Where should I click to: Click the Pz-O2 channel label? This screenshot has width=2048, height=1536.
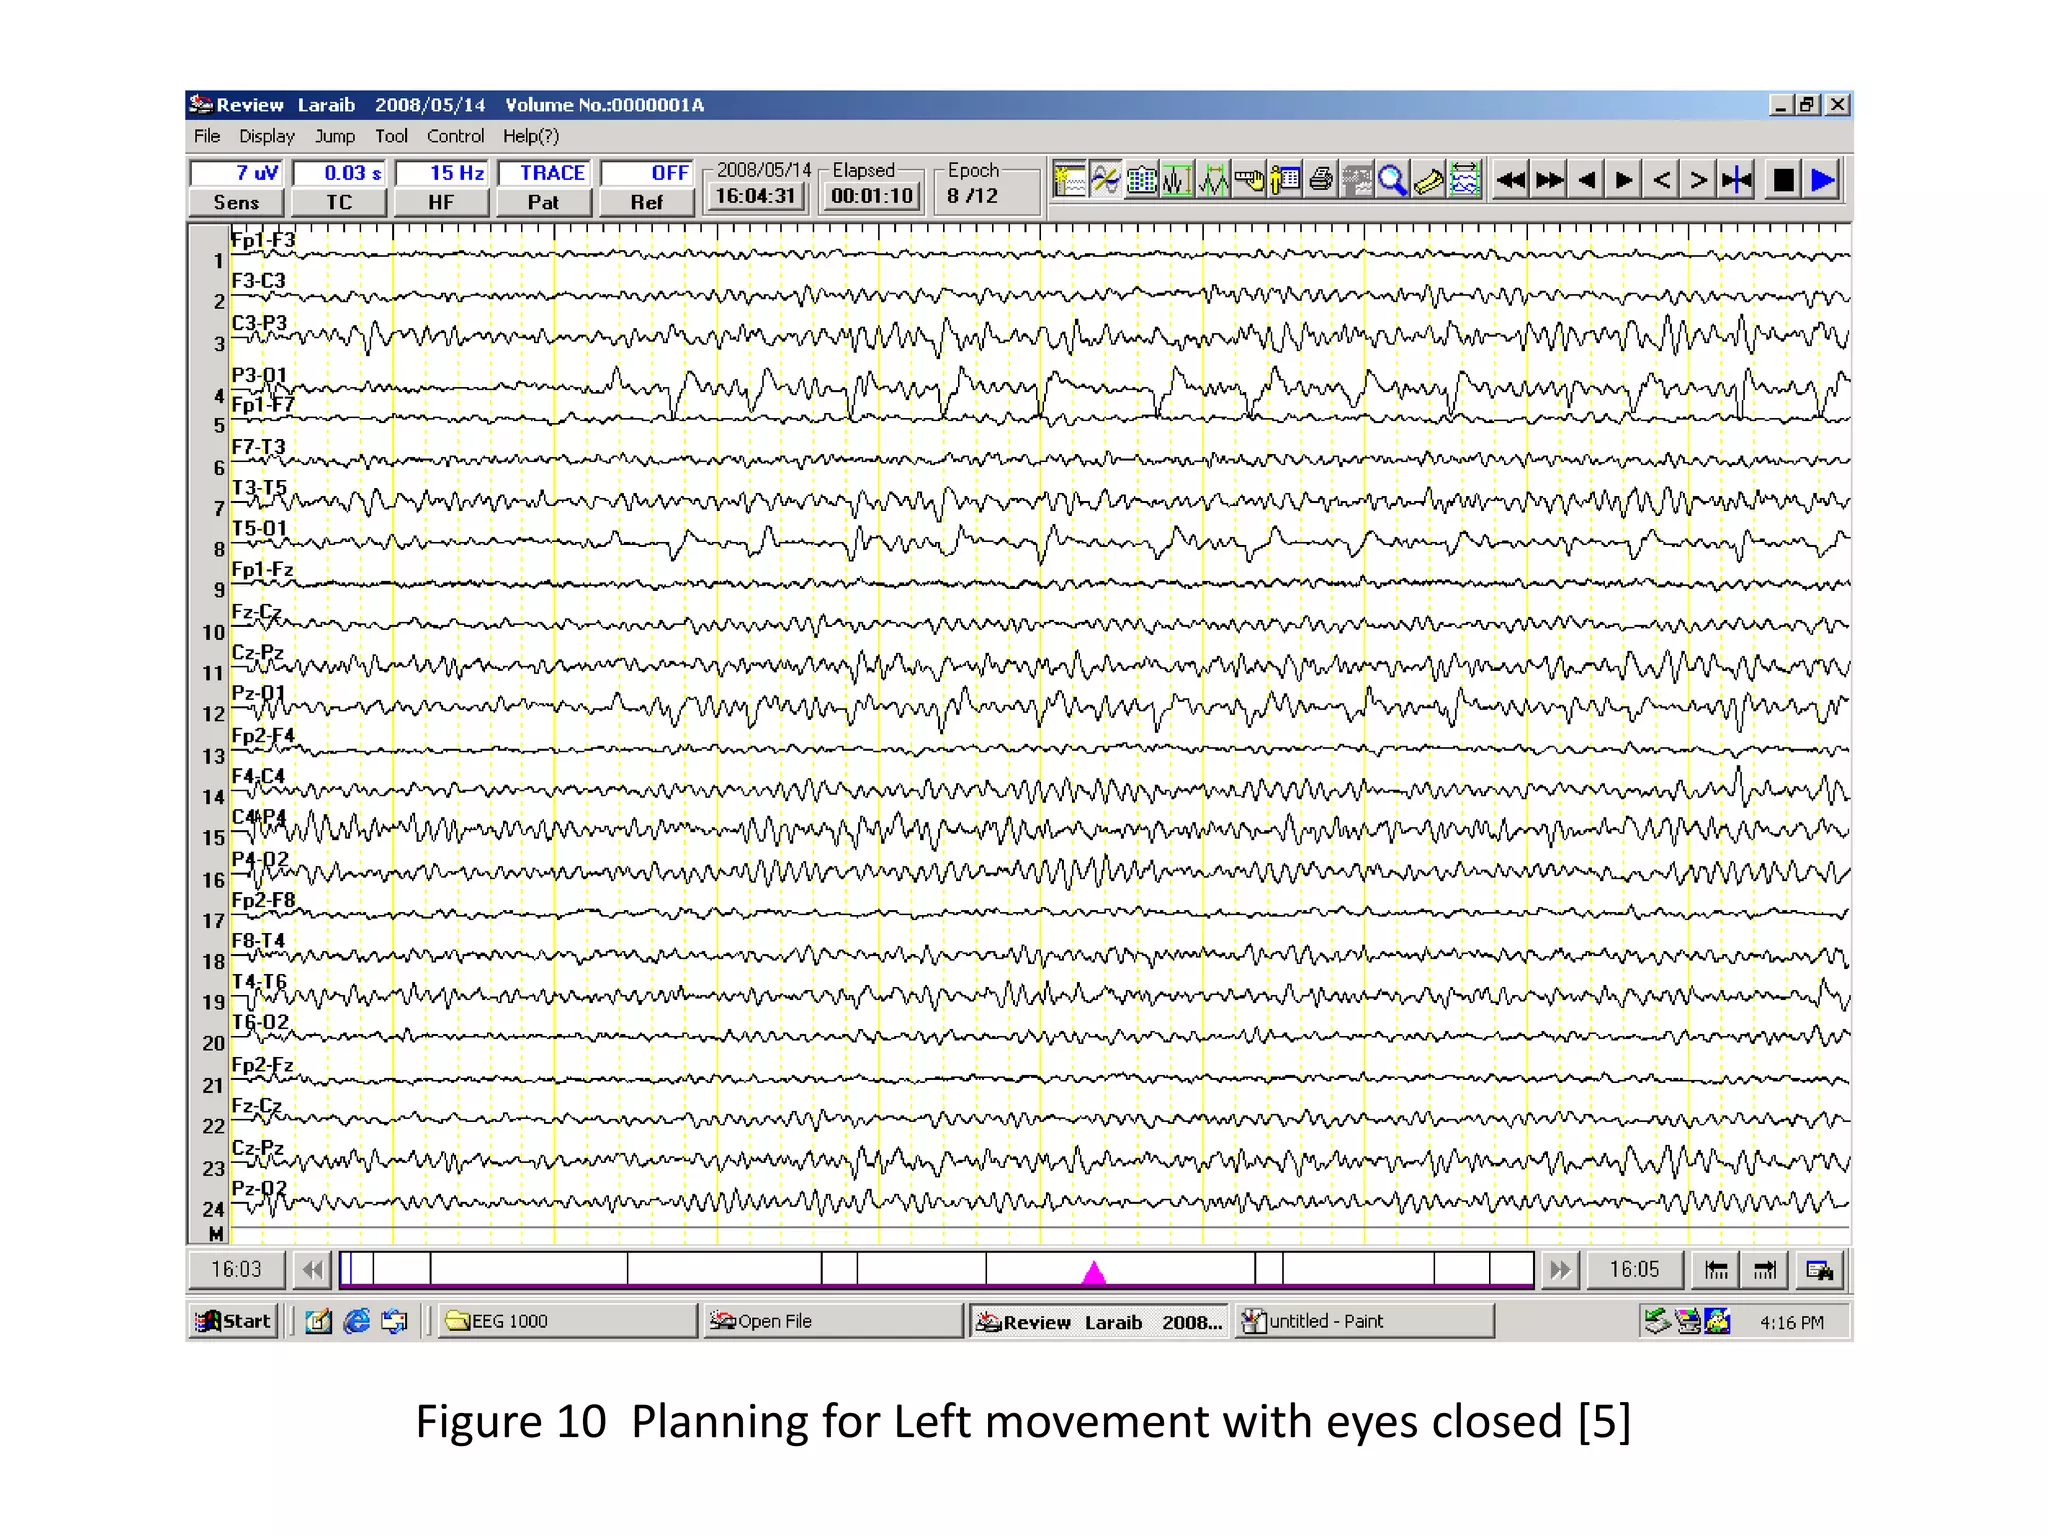click(259, 1188)
